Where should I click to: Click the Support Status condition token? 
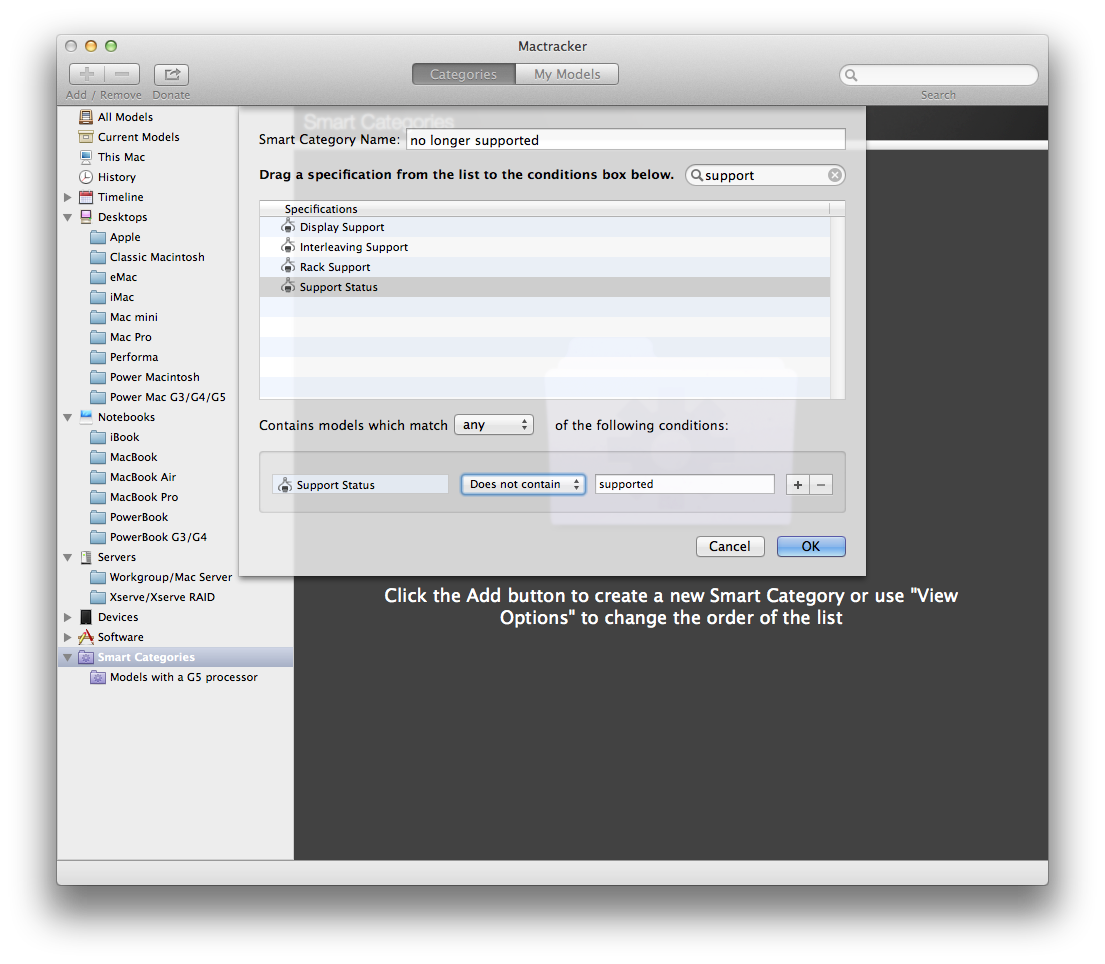point(360,485)
